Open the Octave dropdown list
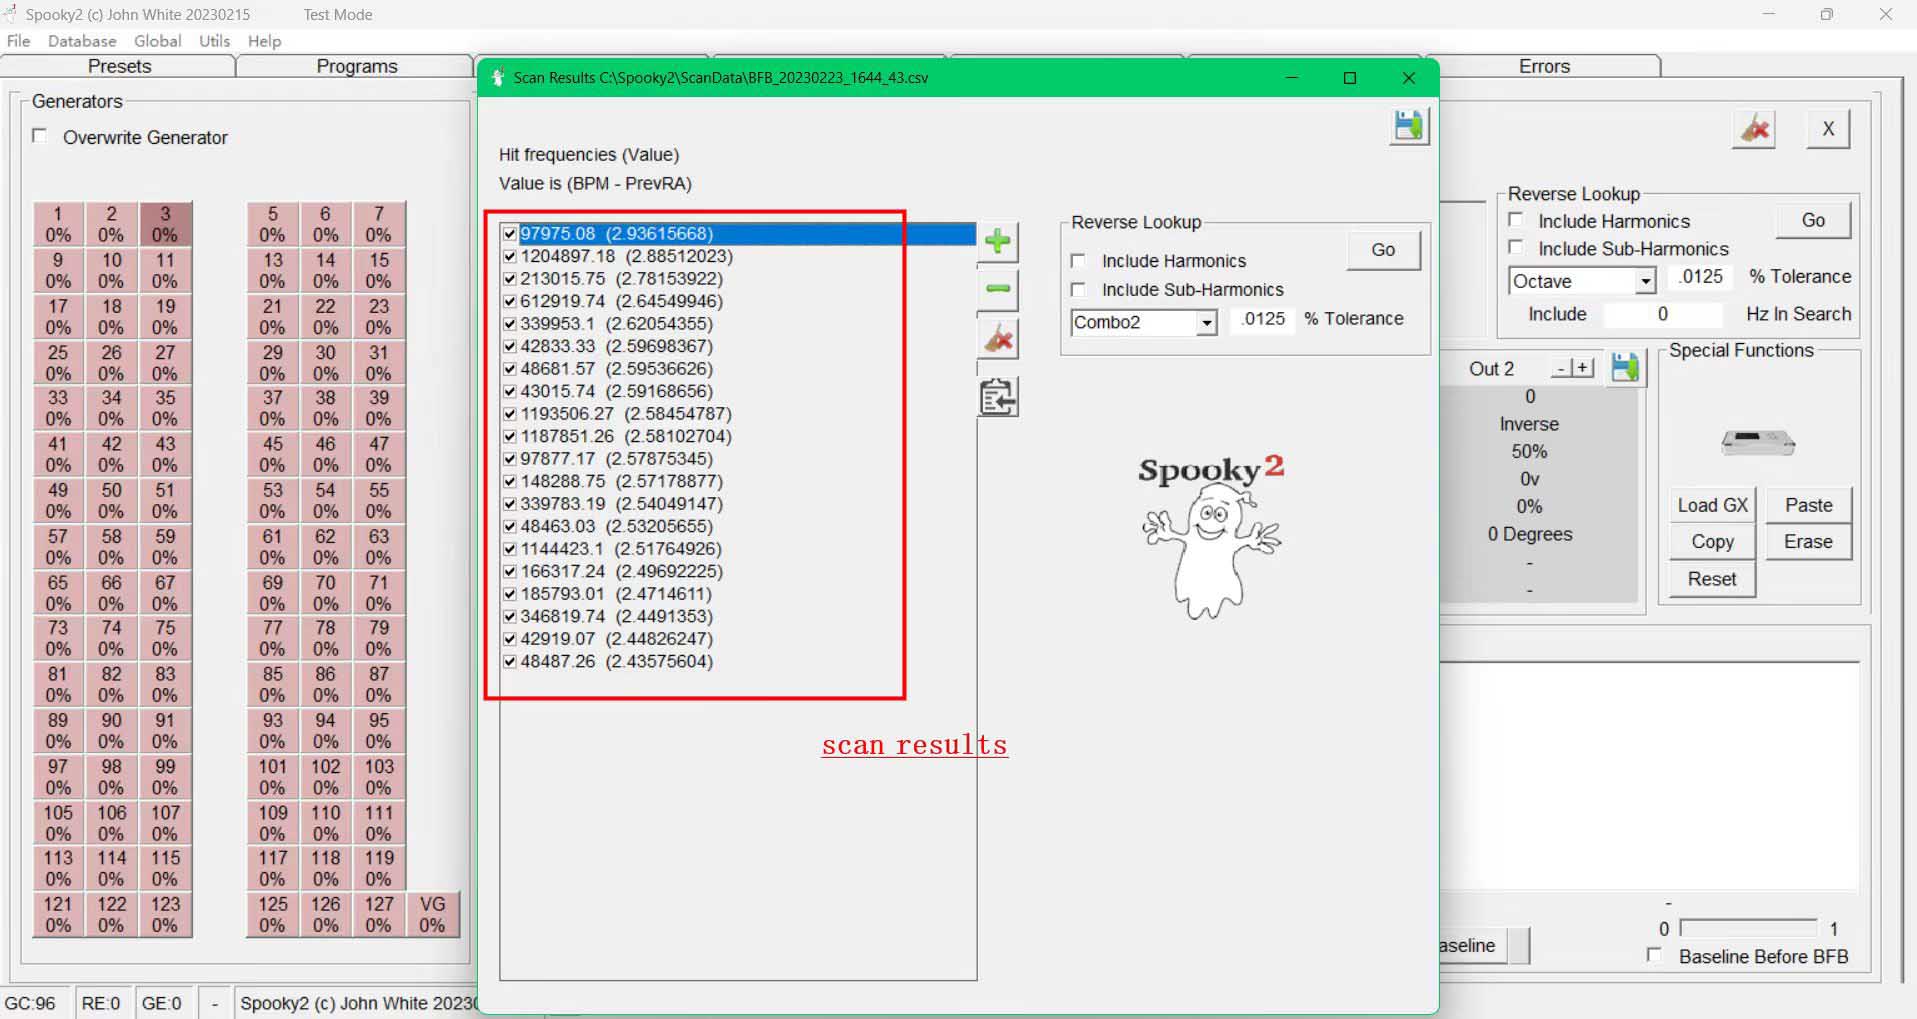Image resolution: width=1917 pixels, height=1019 pixels. [x=1645, y=282]
